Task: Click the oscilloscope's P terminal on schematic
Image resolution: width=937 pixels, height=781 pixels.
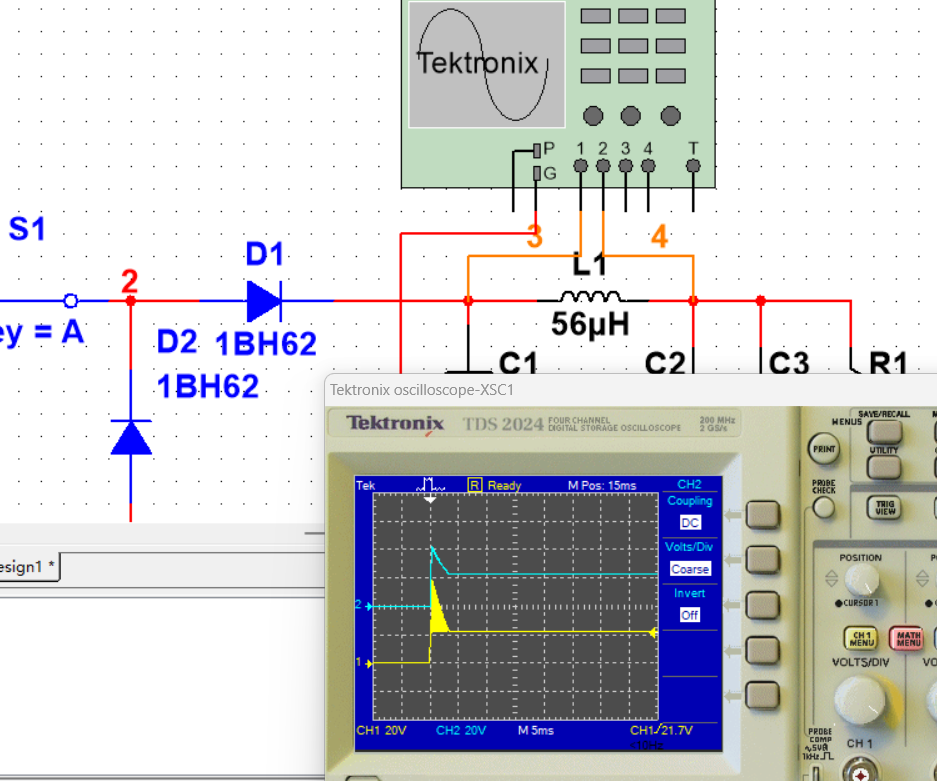Action: (537, 149)
